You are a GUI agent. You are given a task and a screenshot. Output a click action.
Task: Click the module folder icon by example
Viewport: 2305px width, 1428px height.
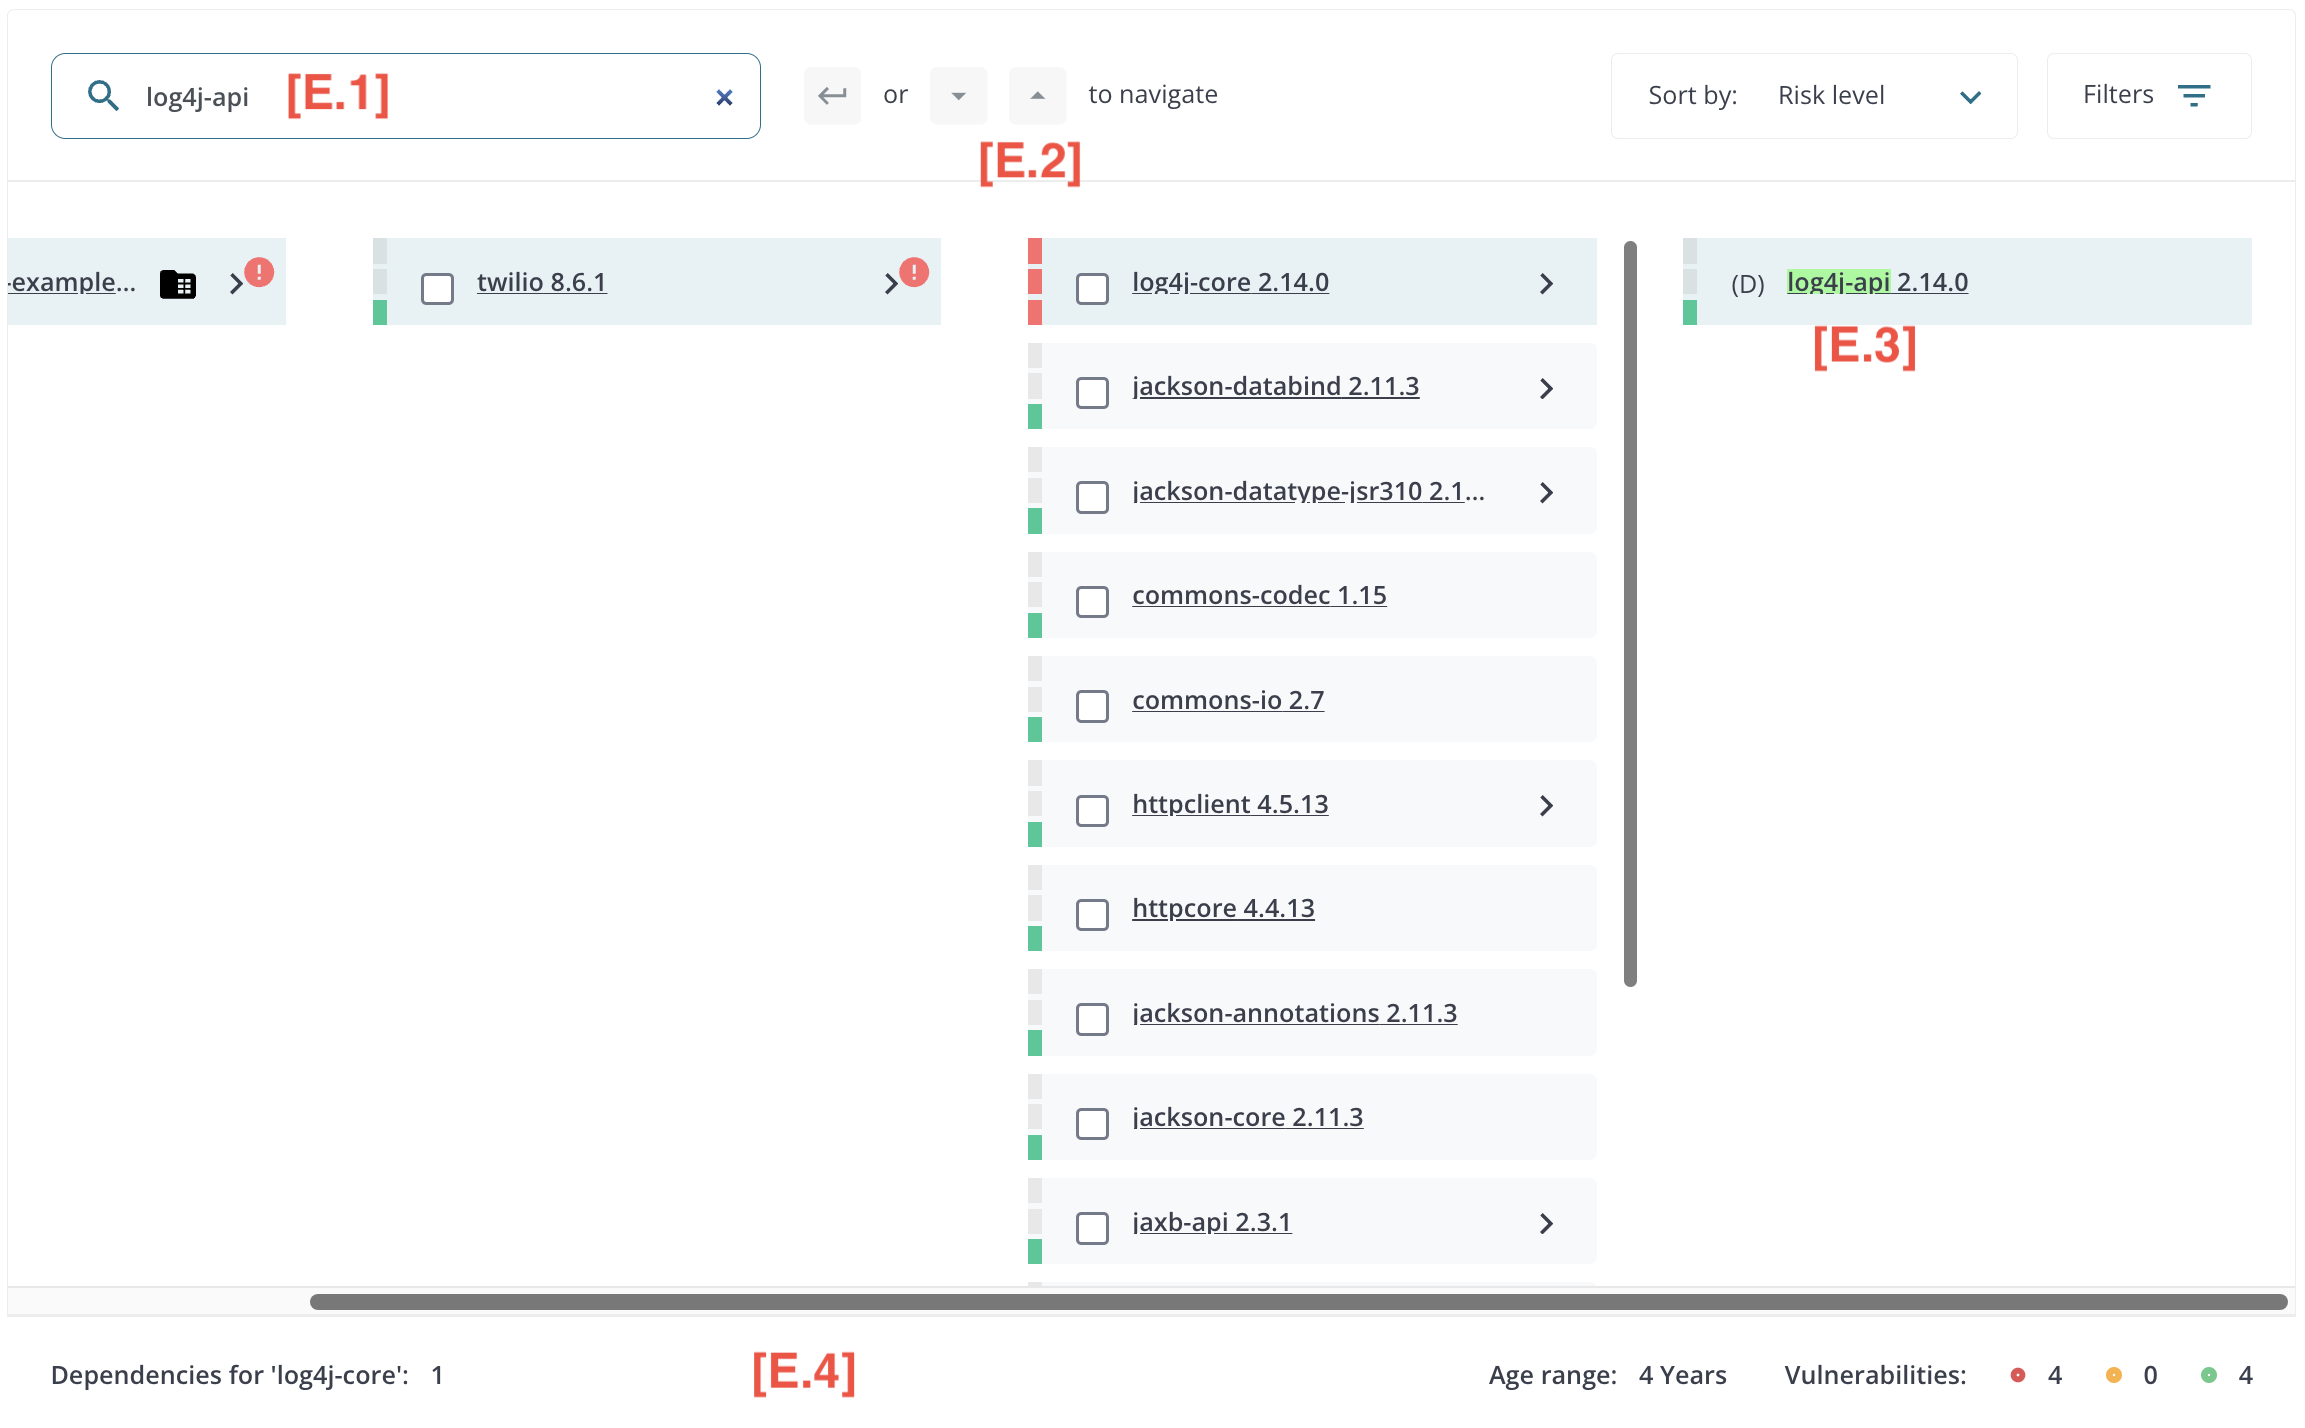tap(178, 284)
